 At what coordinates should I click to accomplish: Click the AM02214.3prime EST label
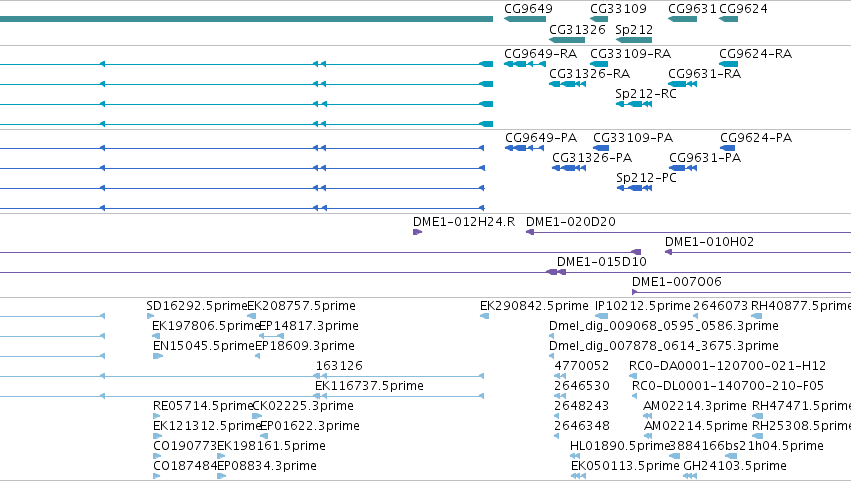point(695,406)
